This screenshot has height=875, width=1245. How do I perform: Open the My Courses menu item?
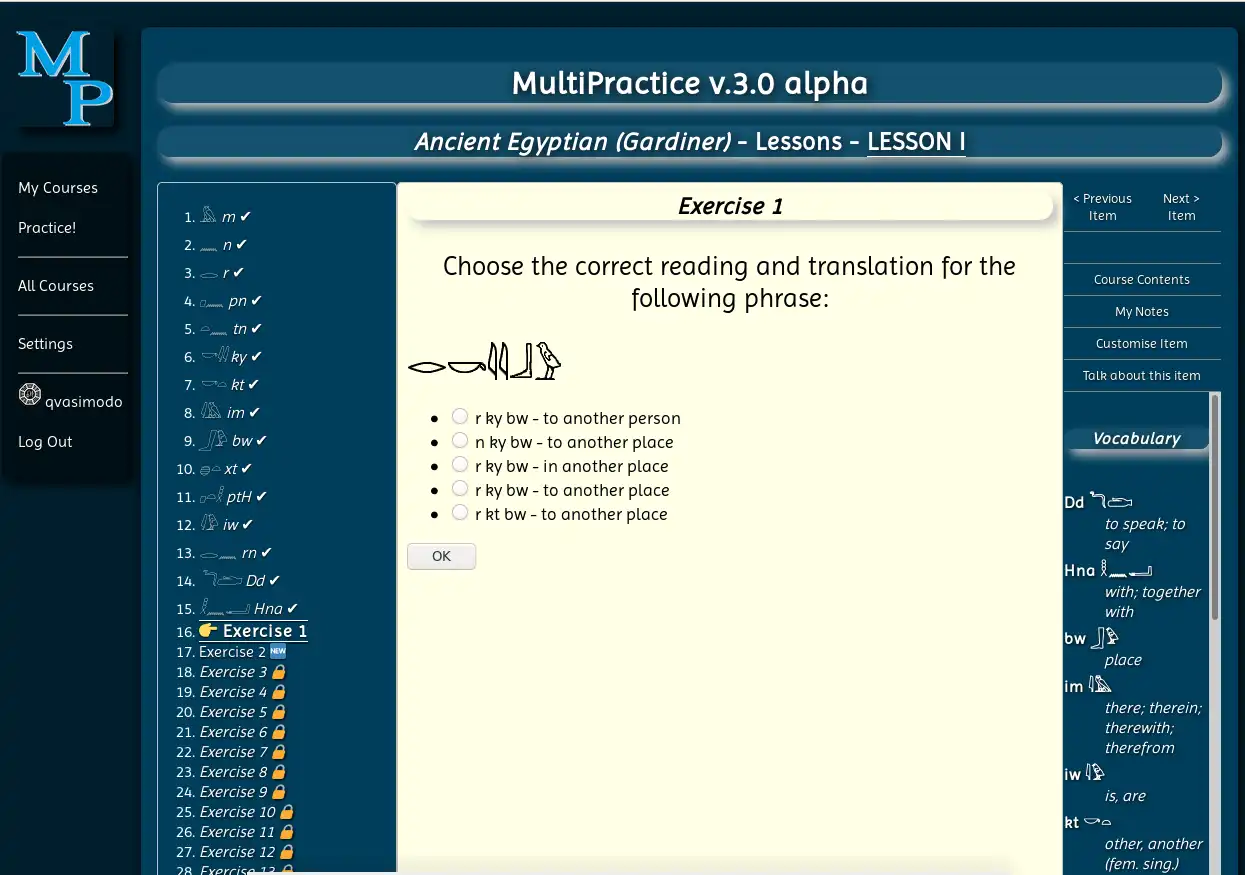click(58, 188)
